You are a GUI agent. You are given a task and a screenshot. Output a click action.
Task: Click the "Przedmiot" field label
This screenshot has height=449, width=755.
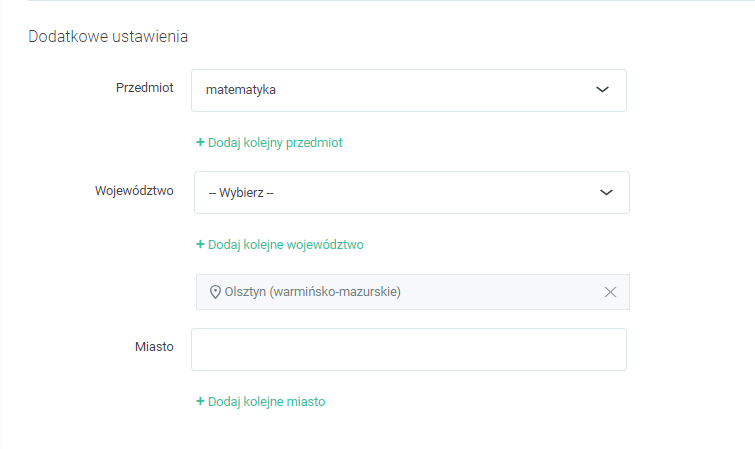145,88
